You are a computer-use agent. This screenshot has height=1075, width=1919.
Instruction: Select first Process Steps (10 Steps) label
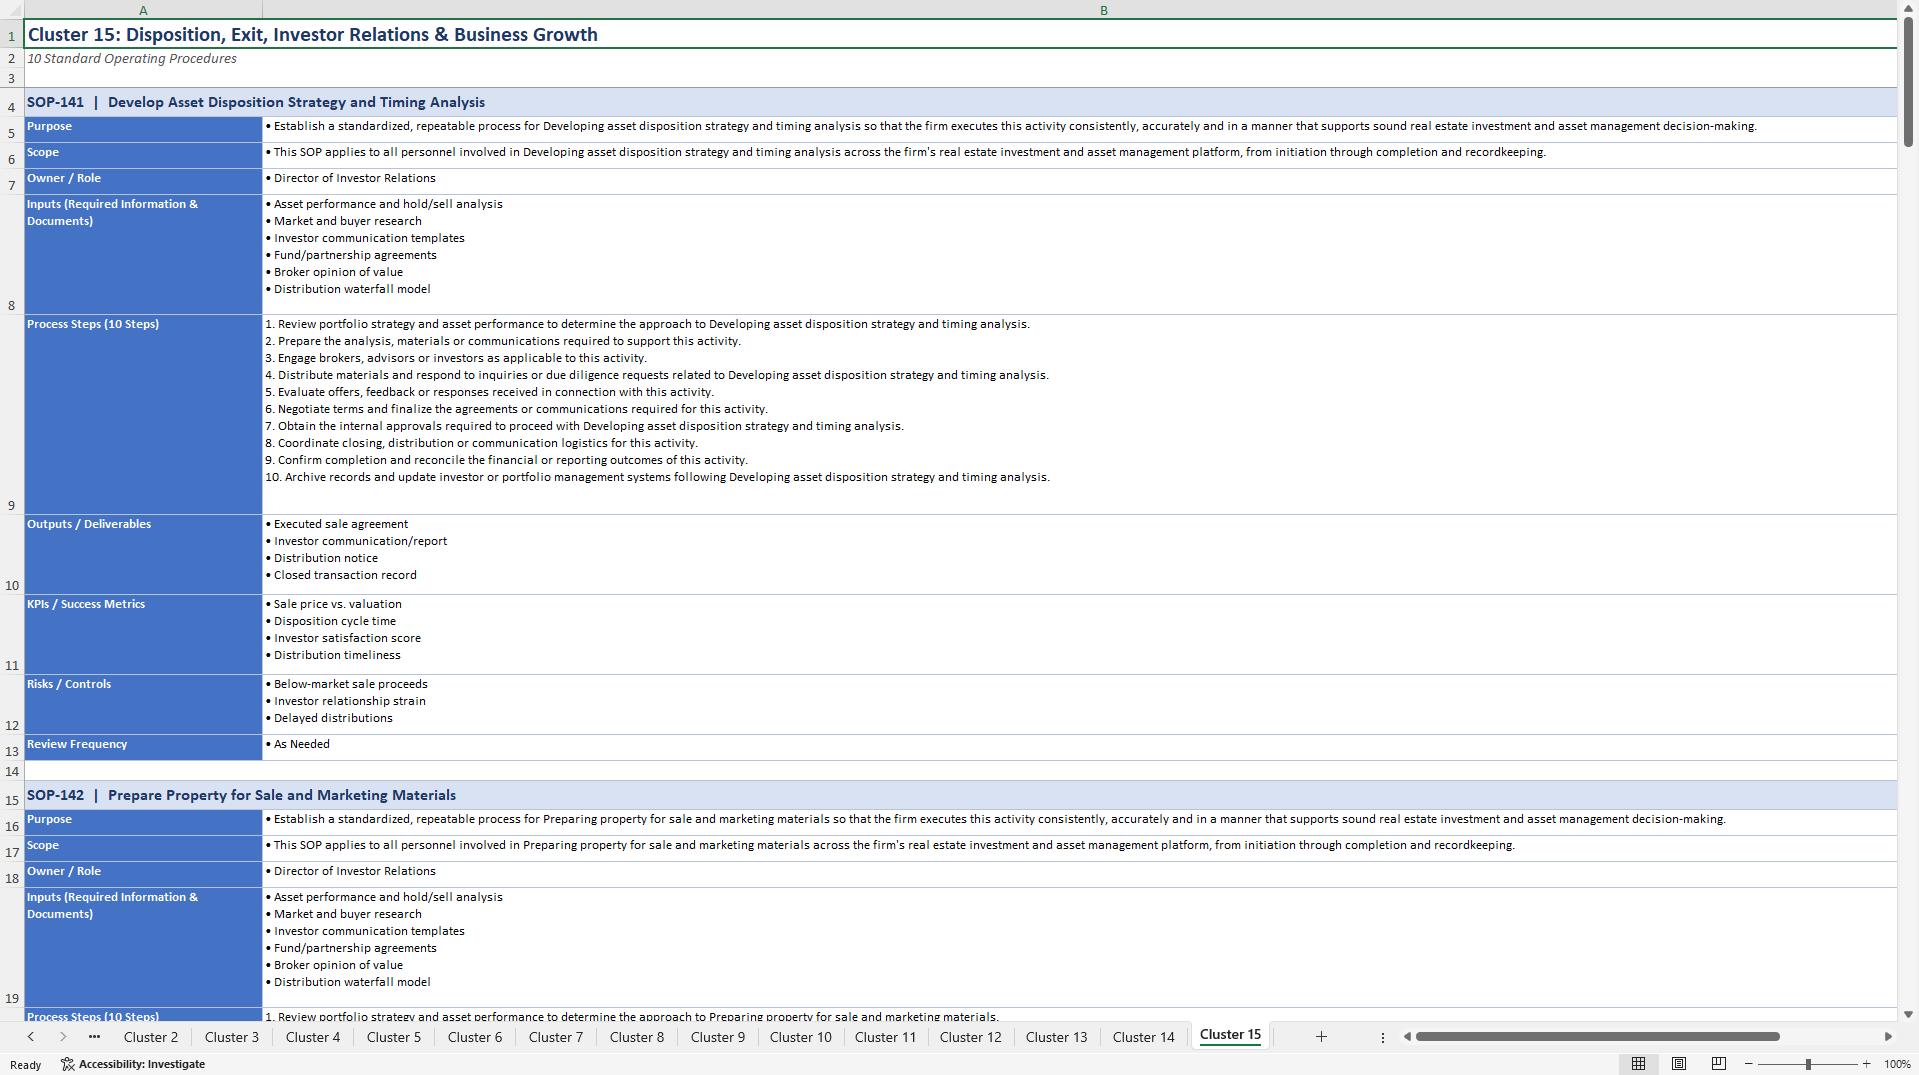143,415
